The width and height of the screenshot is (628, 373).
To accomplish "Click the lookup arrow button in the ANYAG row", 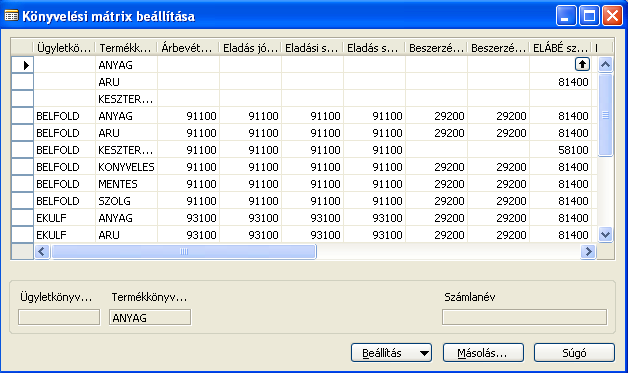I will coord(582,64).
